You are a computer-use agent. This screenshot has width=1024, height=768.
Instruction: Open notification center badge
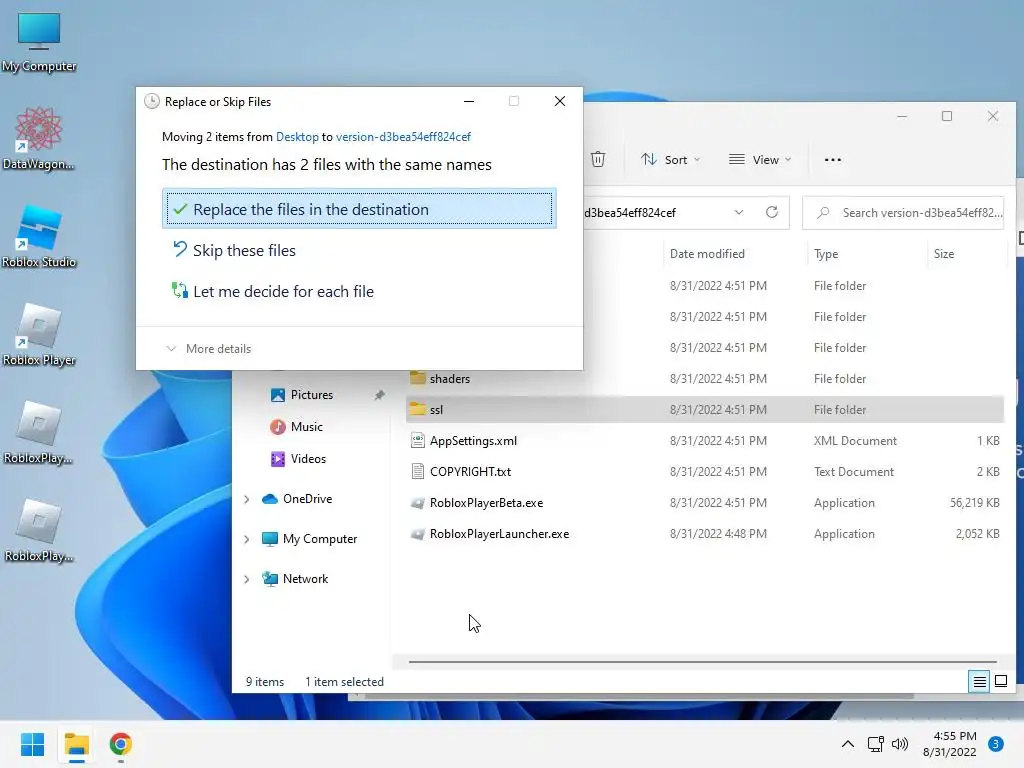click(x=995, y=744)
